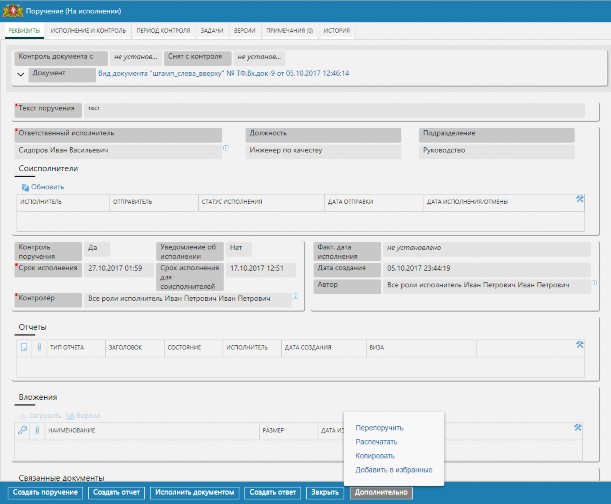
Task: Choose Добавить в избранные menu entry
Action: pyautogui.click(x=394, y=470)
